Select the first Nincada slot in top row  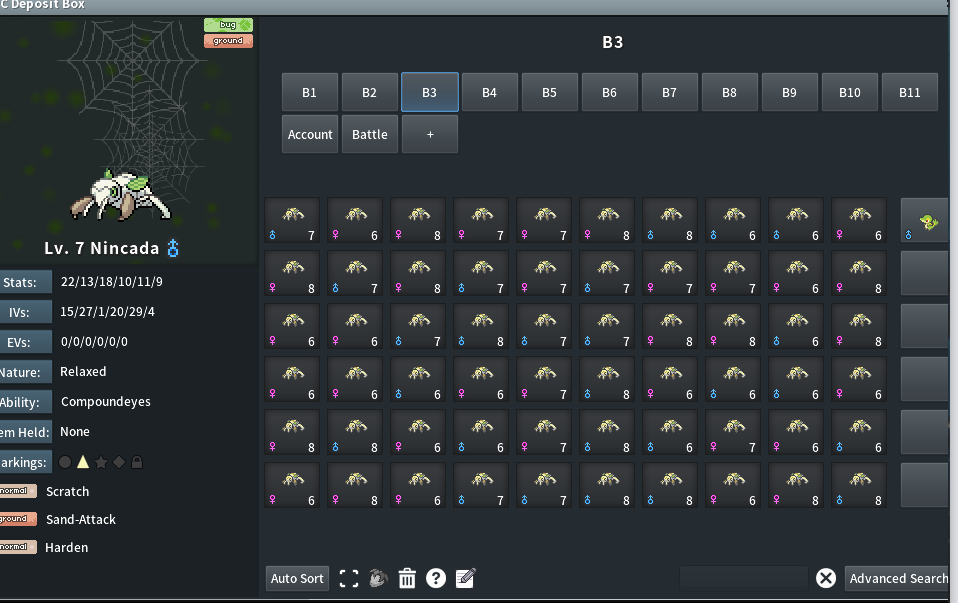[292, 220]
